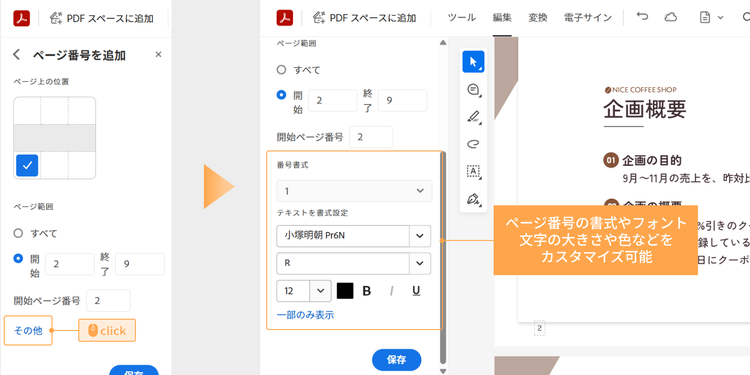The image size is (750, 375).
Task: Click the 小塚明朝 Pr6N font name field
Action: pos(343,236)
